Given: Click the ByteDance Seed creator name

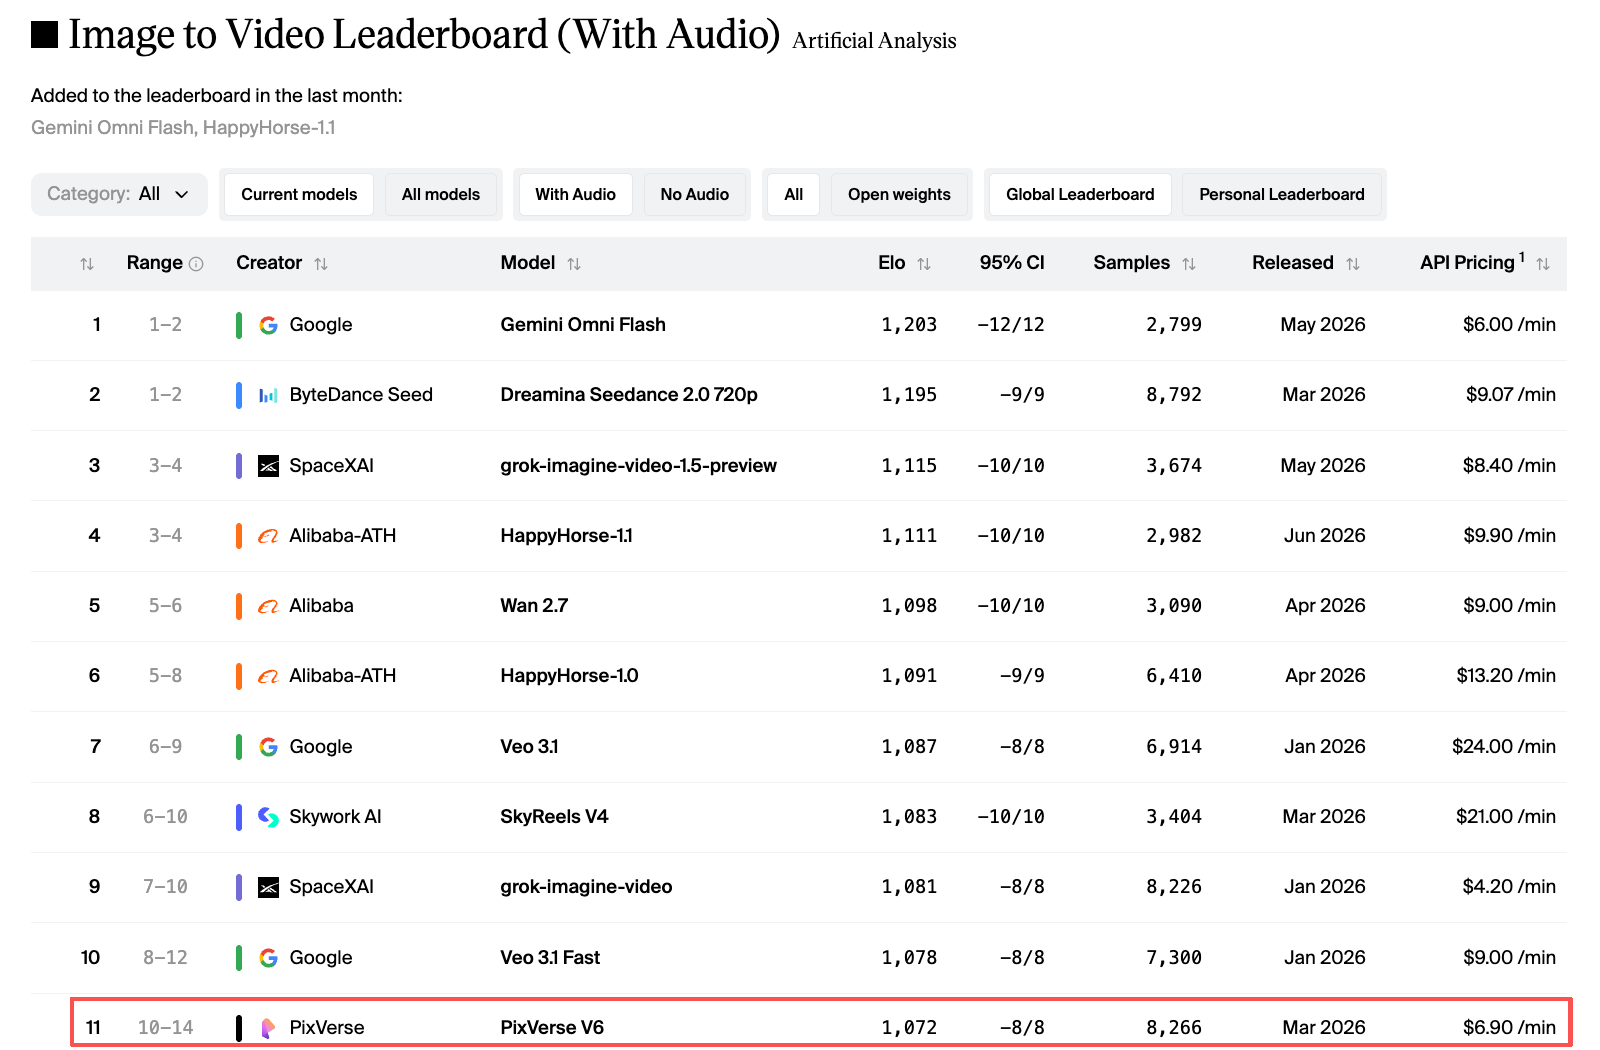Looking at the screenshot, I should (x=361, y=395).
